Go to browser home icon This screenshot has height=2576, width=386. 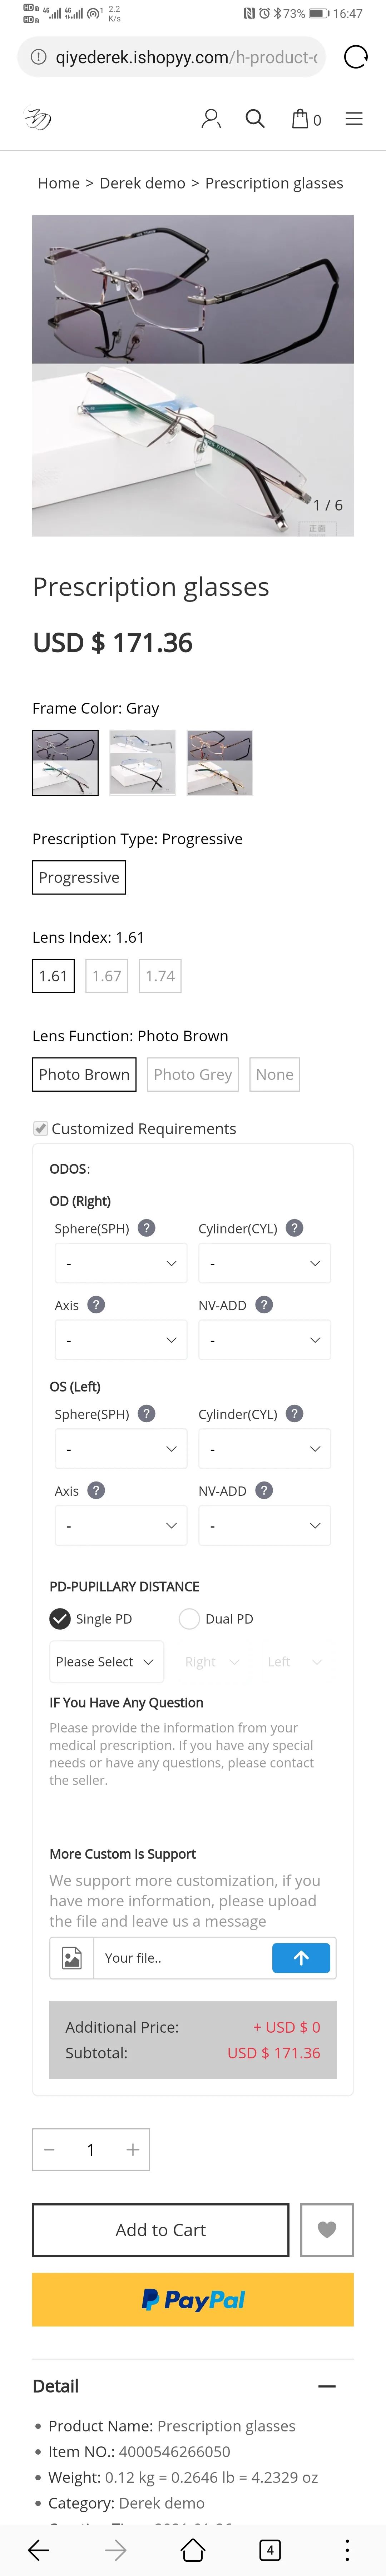pyautogui.click(x=193, y=2549)
